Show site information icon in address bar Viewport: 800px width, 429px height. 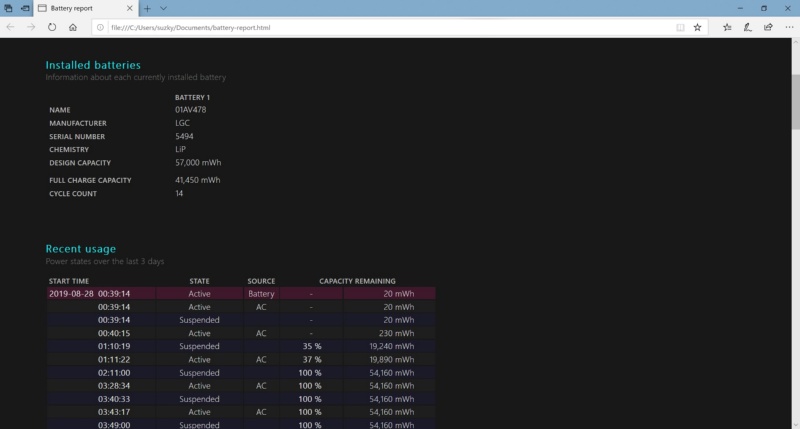[x=101, y=27]
